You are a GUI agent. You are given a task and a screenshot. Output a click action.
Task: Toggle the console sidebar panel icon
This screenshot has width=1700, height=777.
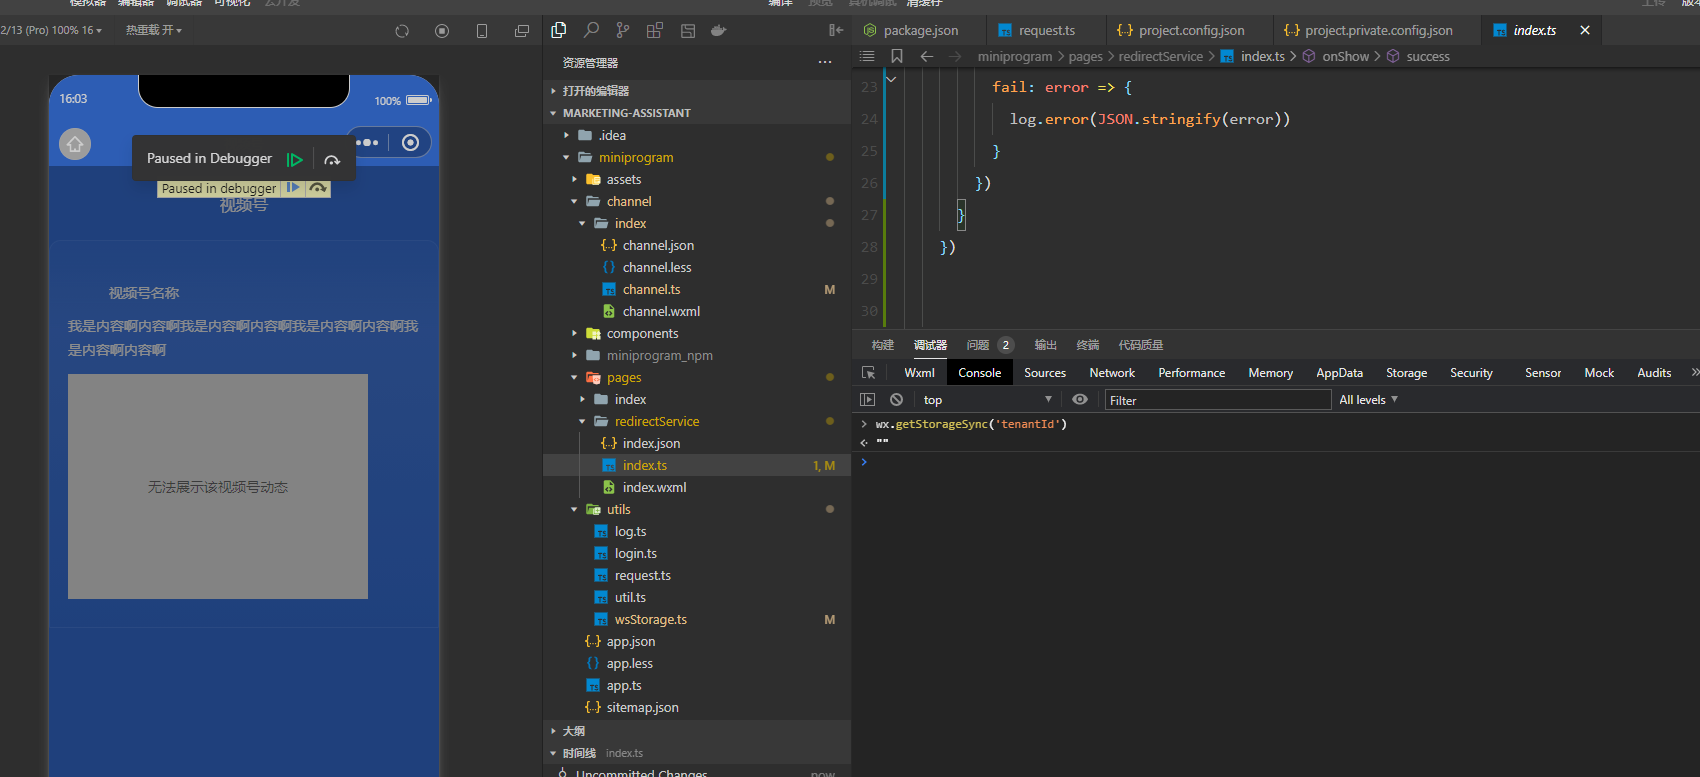click(x=868, y=400)
